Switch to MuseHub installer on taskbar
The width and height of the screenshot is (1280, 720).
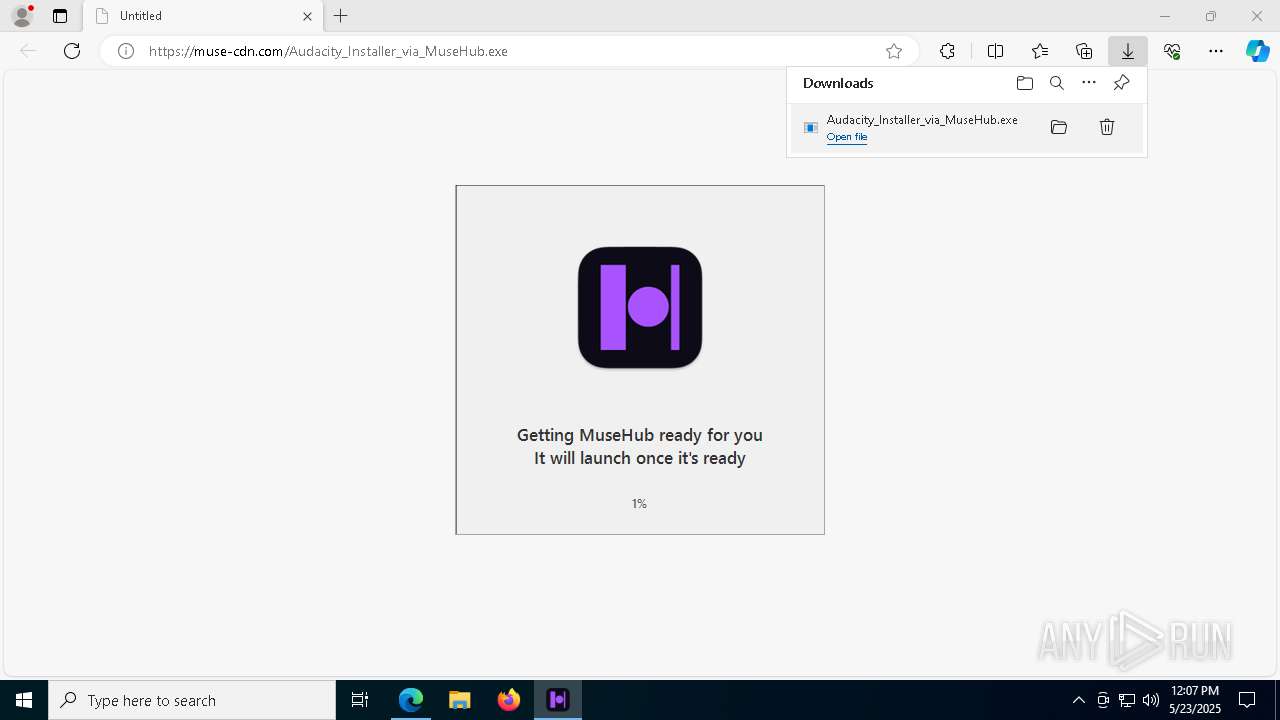558,700
